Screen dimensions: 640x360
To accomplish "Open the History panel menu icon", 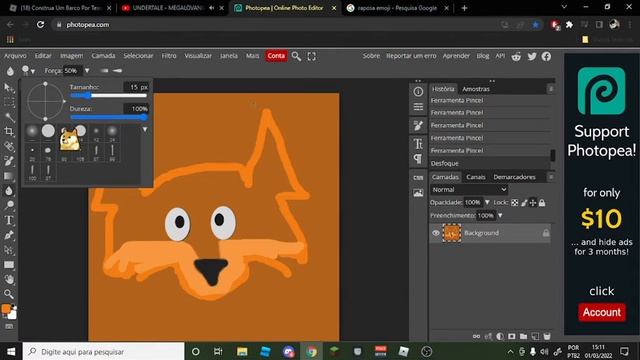I will pos(550,89).
